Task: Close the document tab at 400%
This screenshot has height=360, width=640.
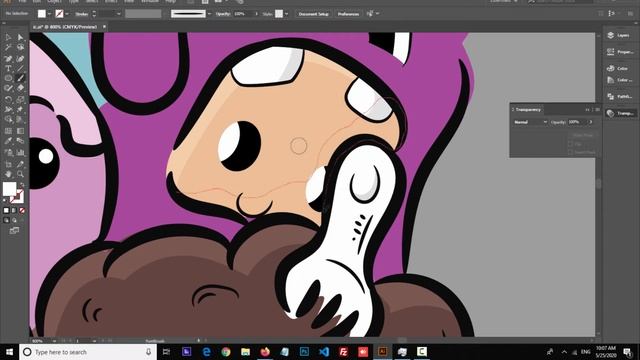Action: [x=104, y=27]
